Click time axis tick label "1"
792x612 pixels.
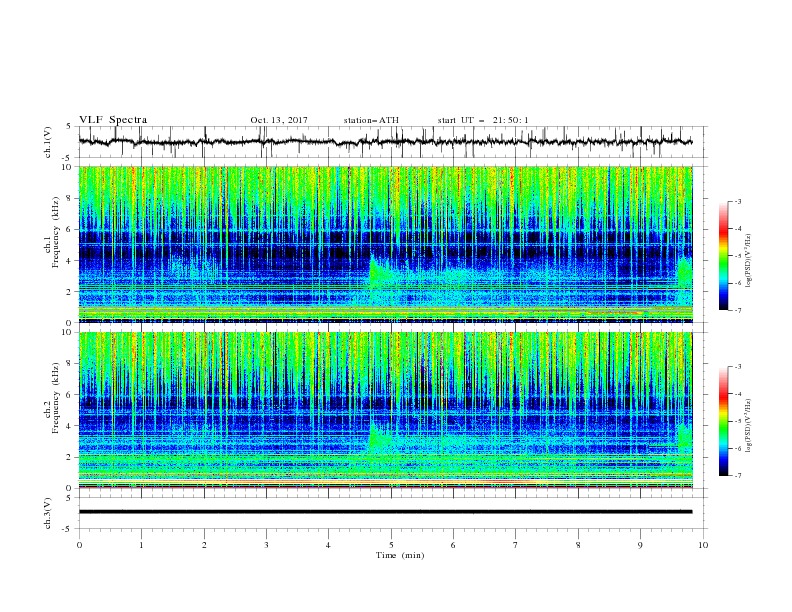(141, 545)
